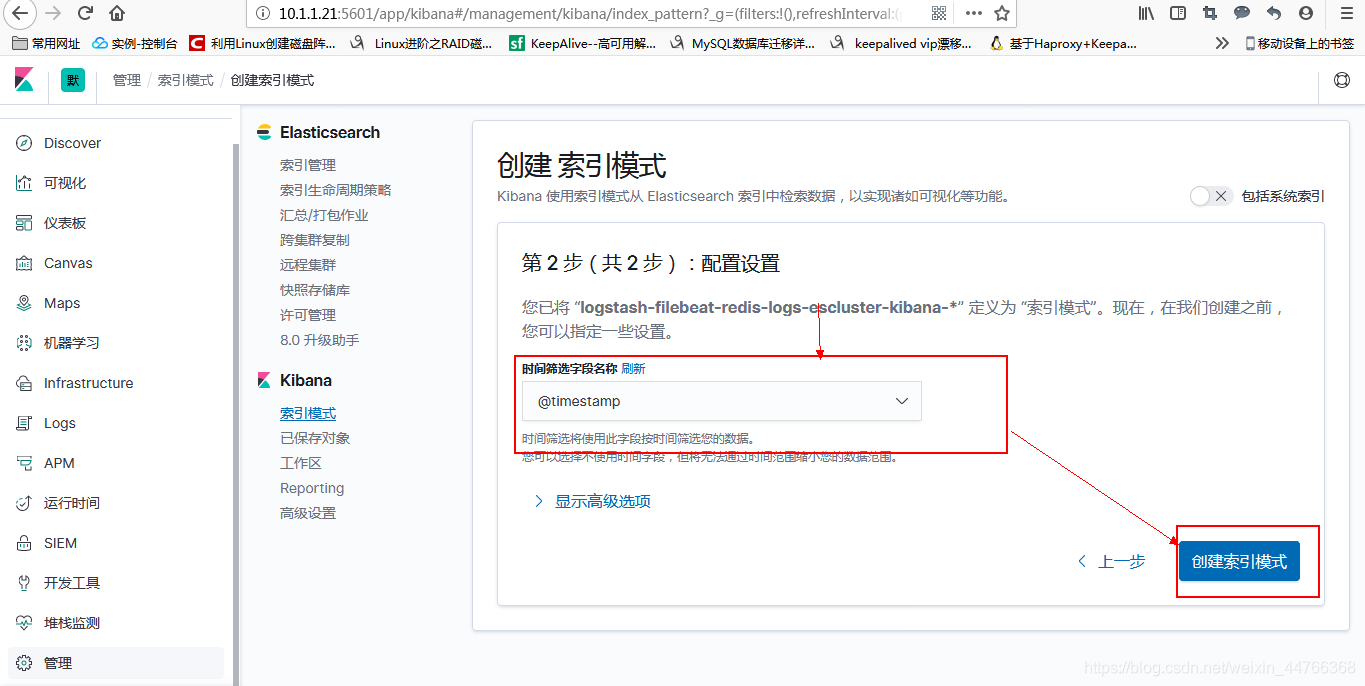Click the 创建索引模式 button
Image resolution: width=1365 pixels, height=686 pixels.
point(1240,561)
